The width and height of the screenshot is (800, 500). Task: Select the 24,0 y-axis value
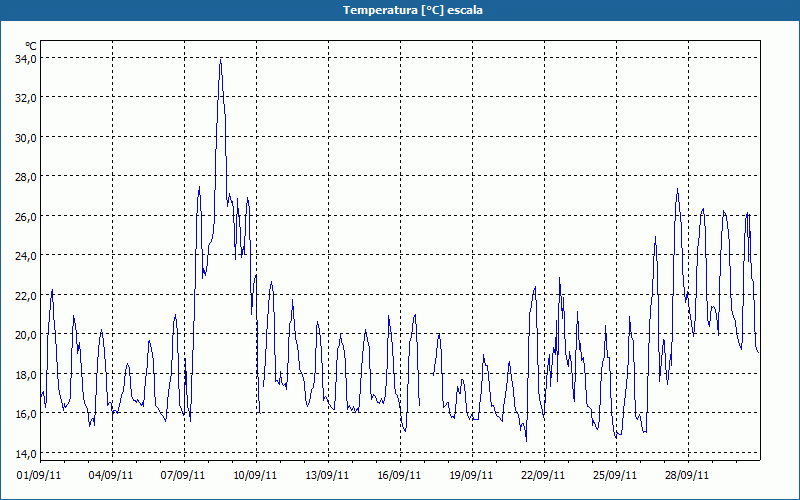tap(26, 256)
